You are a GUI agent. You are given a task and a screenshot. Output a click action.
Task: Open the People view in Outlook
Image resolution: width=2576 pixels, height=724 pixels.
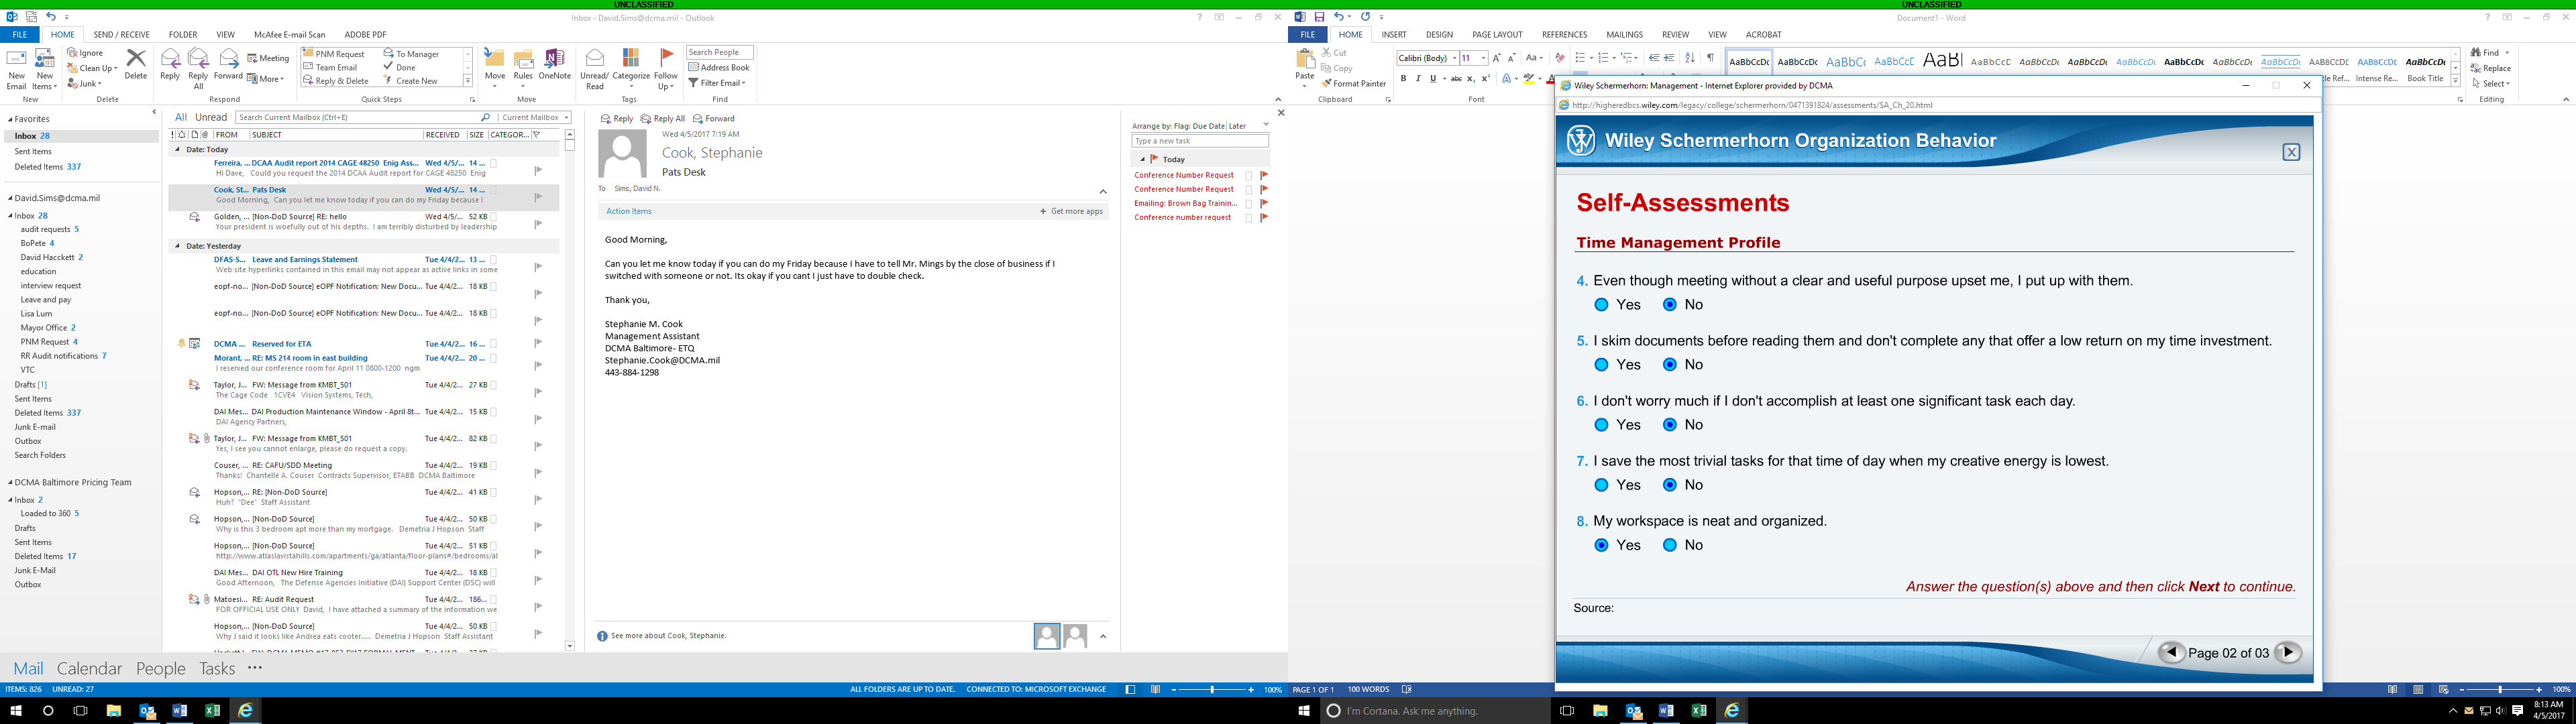(160, 668)
